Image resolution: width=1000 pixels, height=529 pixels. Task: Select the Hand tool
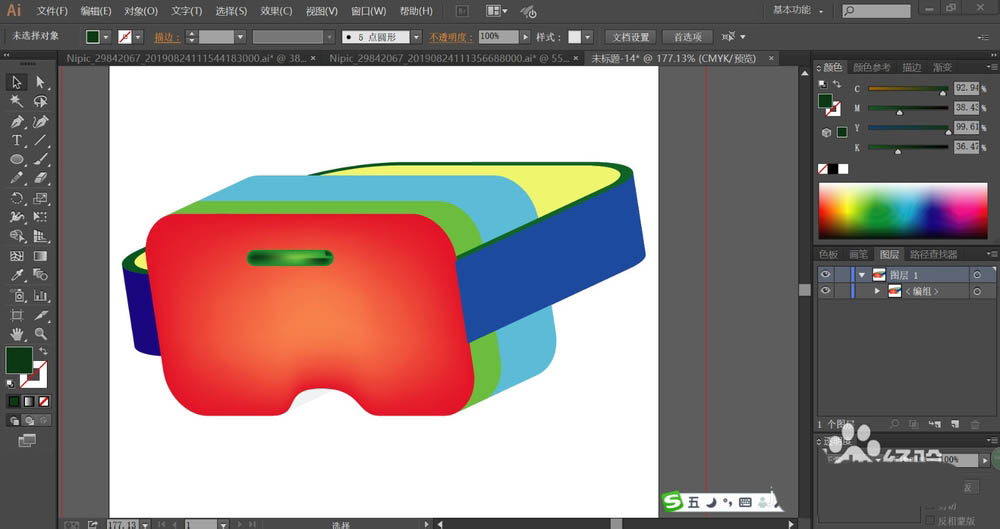click(17, 334)
